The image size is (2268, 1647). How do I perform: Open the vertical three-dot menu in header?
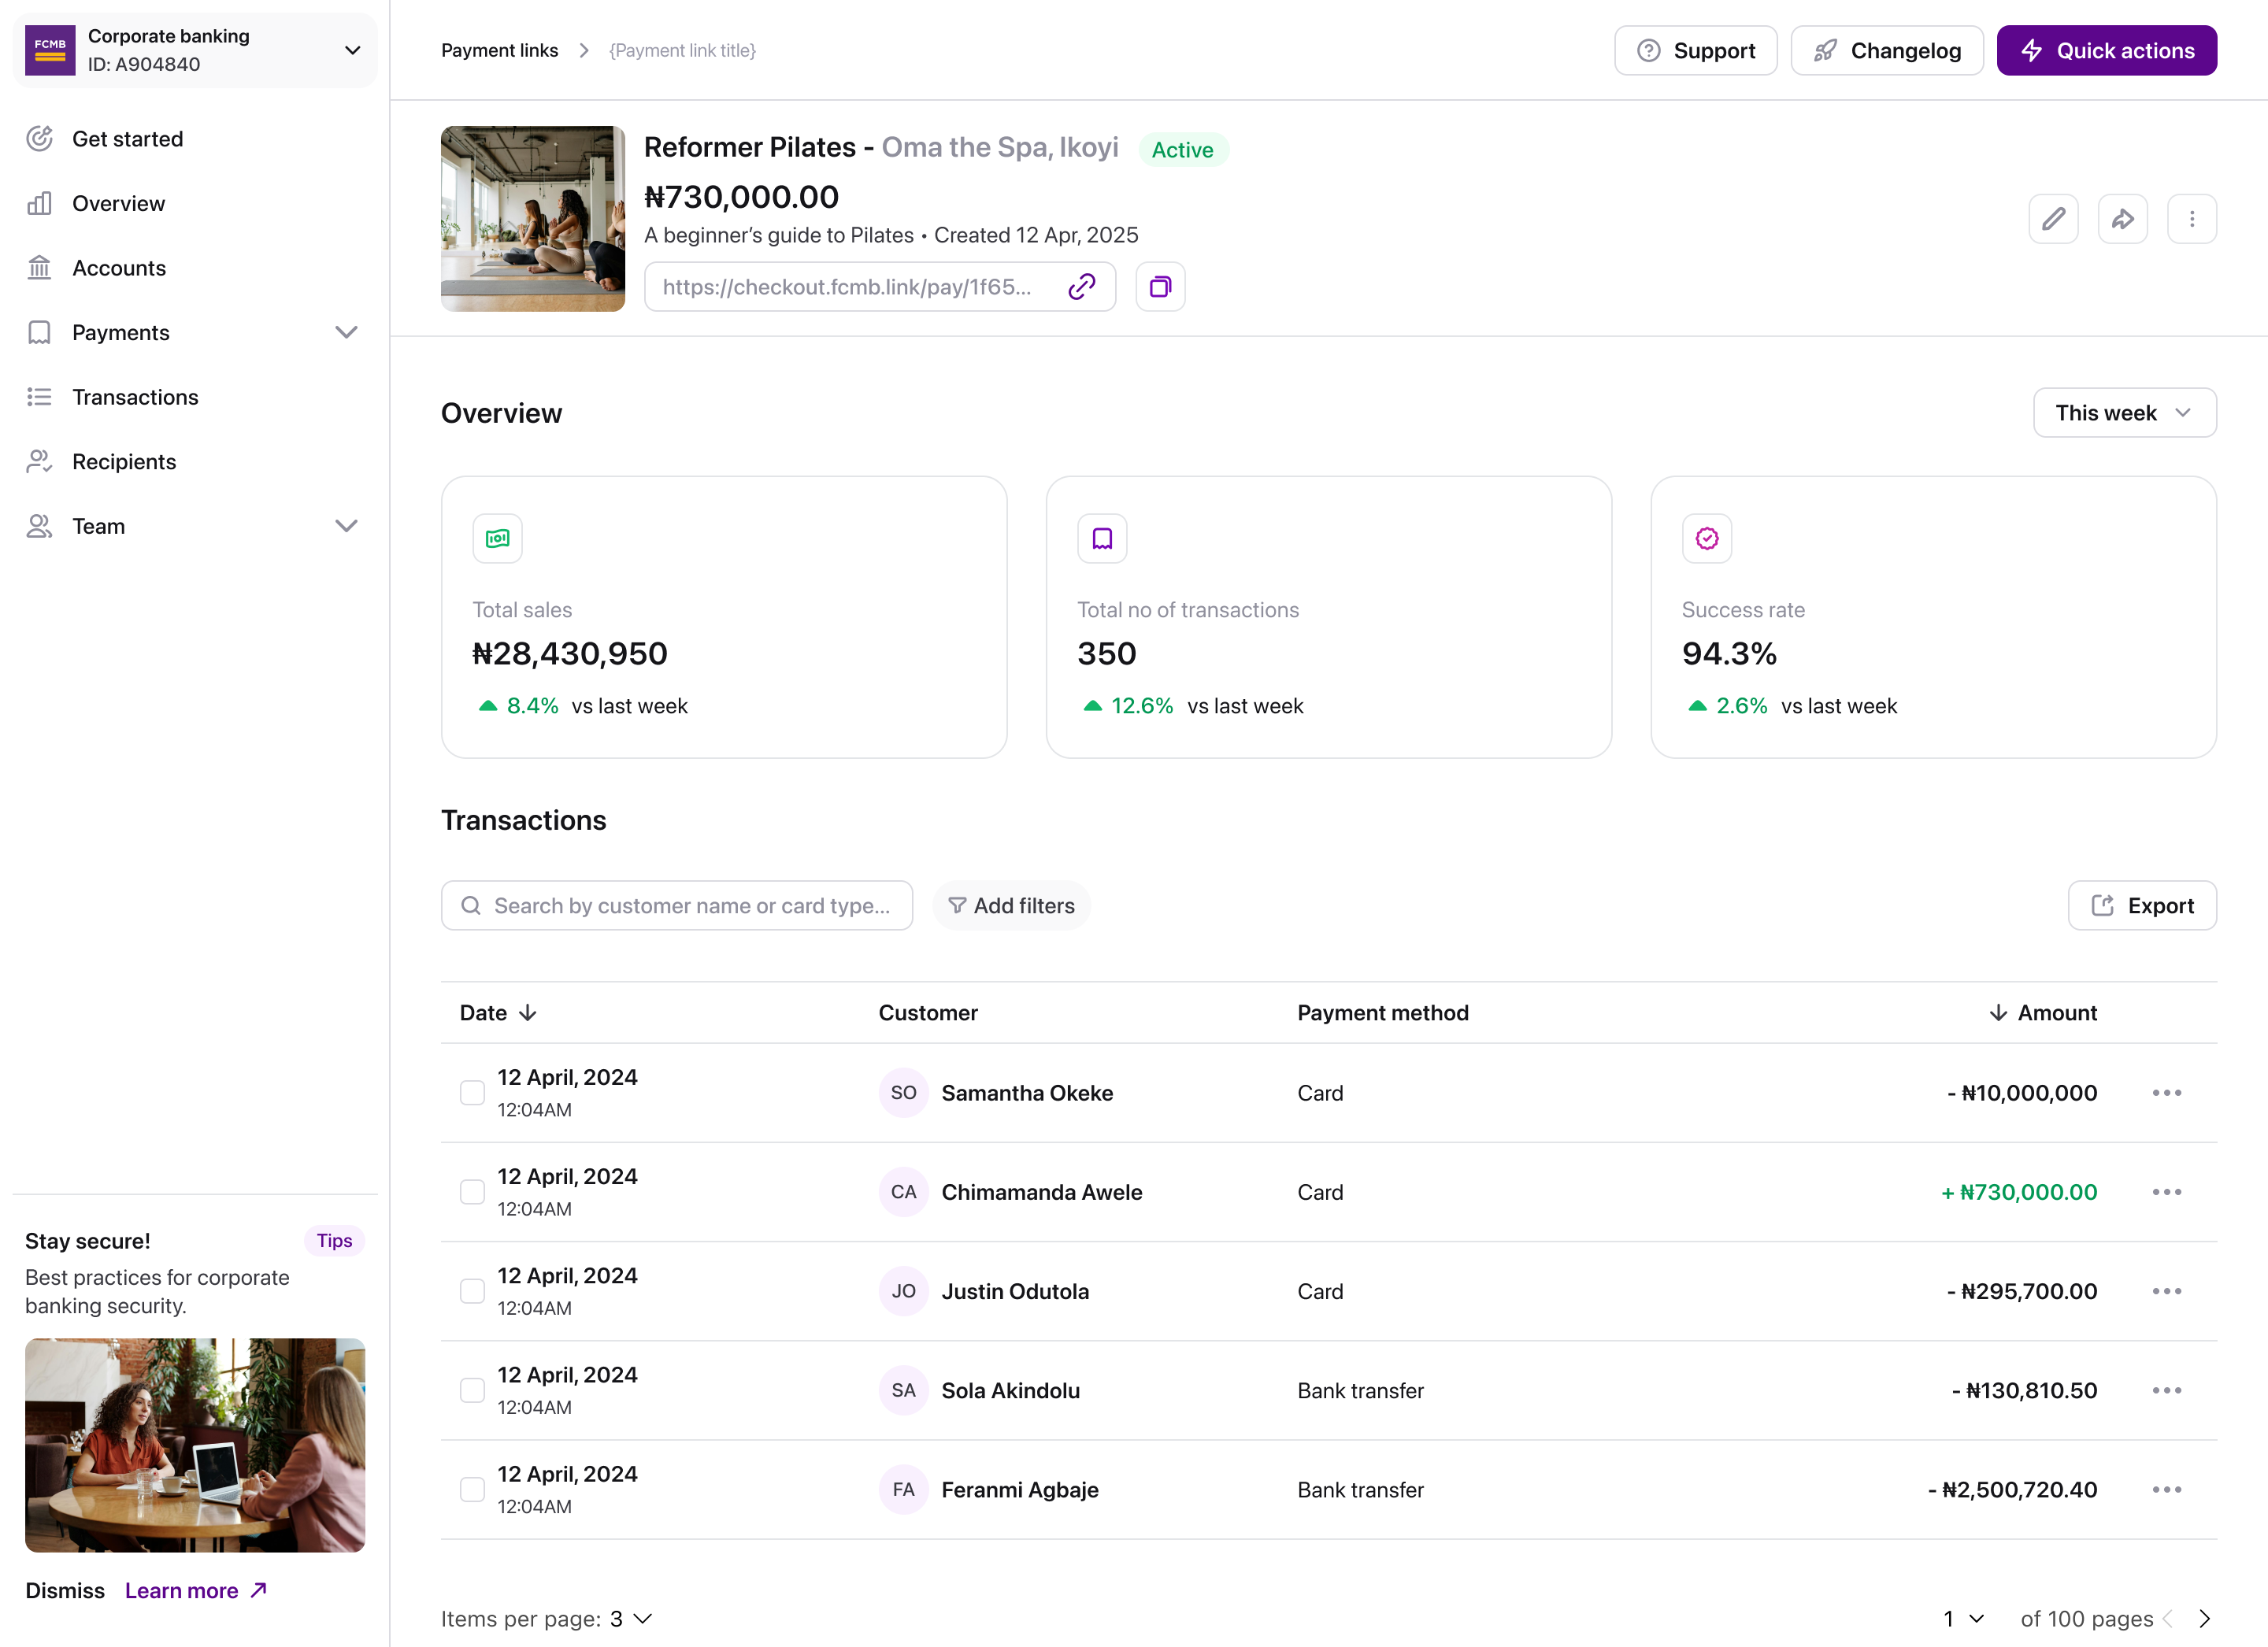(x=2192, y=219)
